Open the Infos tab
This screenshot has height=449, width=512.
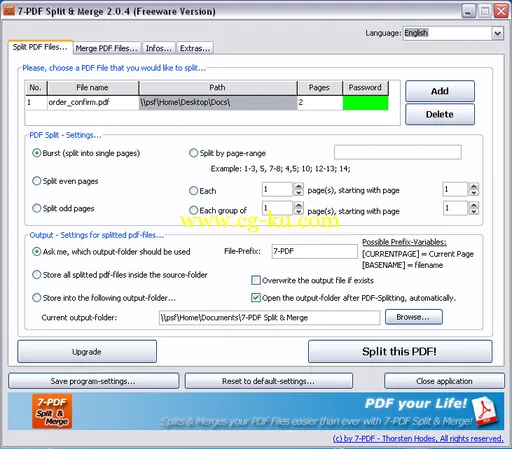159,48
